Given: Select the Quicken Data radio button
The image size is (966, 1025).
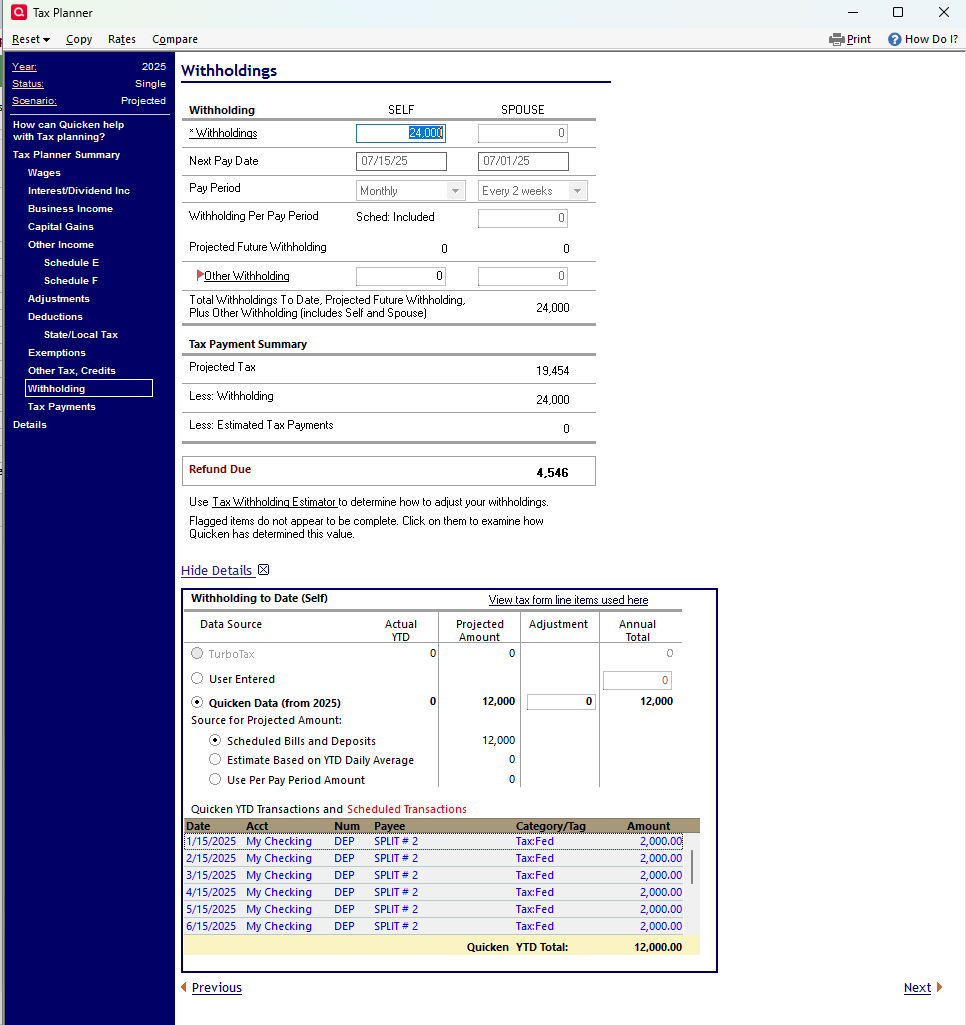Looking at the screenshot, I should tap(197, 702).
